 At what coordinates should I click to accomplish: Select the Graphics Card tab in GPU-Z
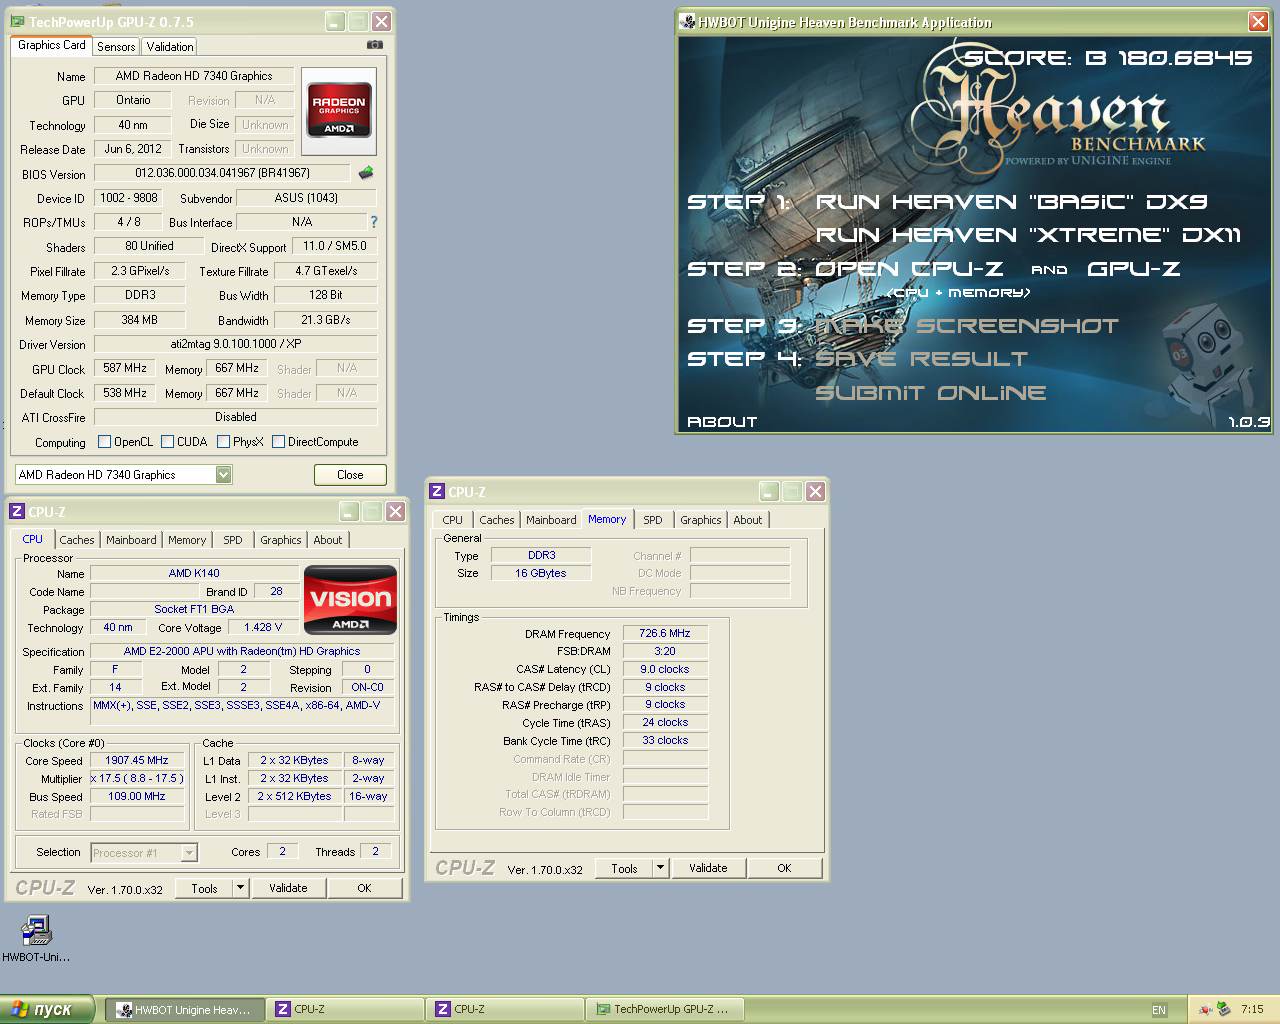pyautogui.click(x=52, y=45)
